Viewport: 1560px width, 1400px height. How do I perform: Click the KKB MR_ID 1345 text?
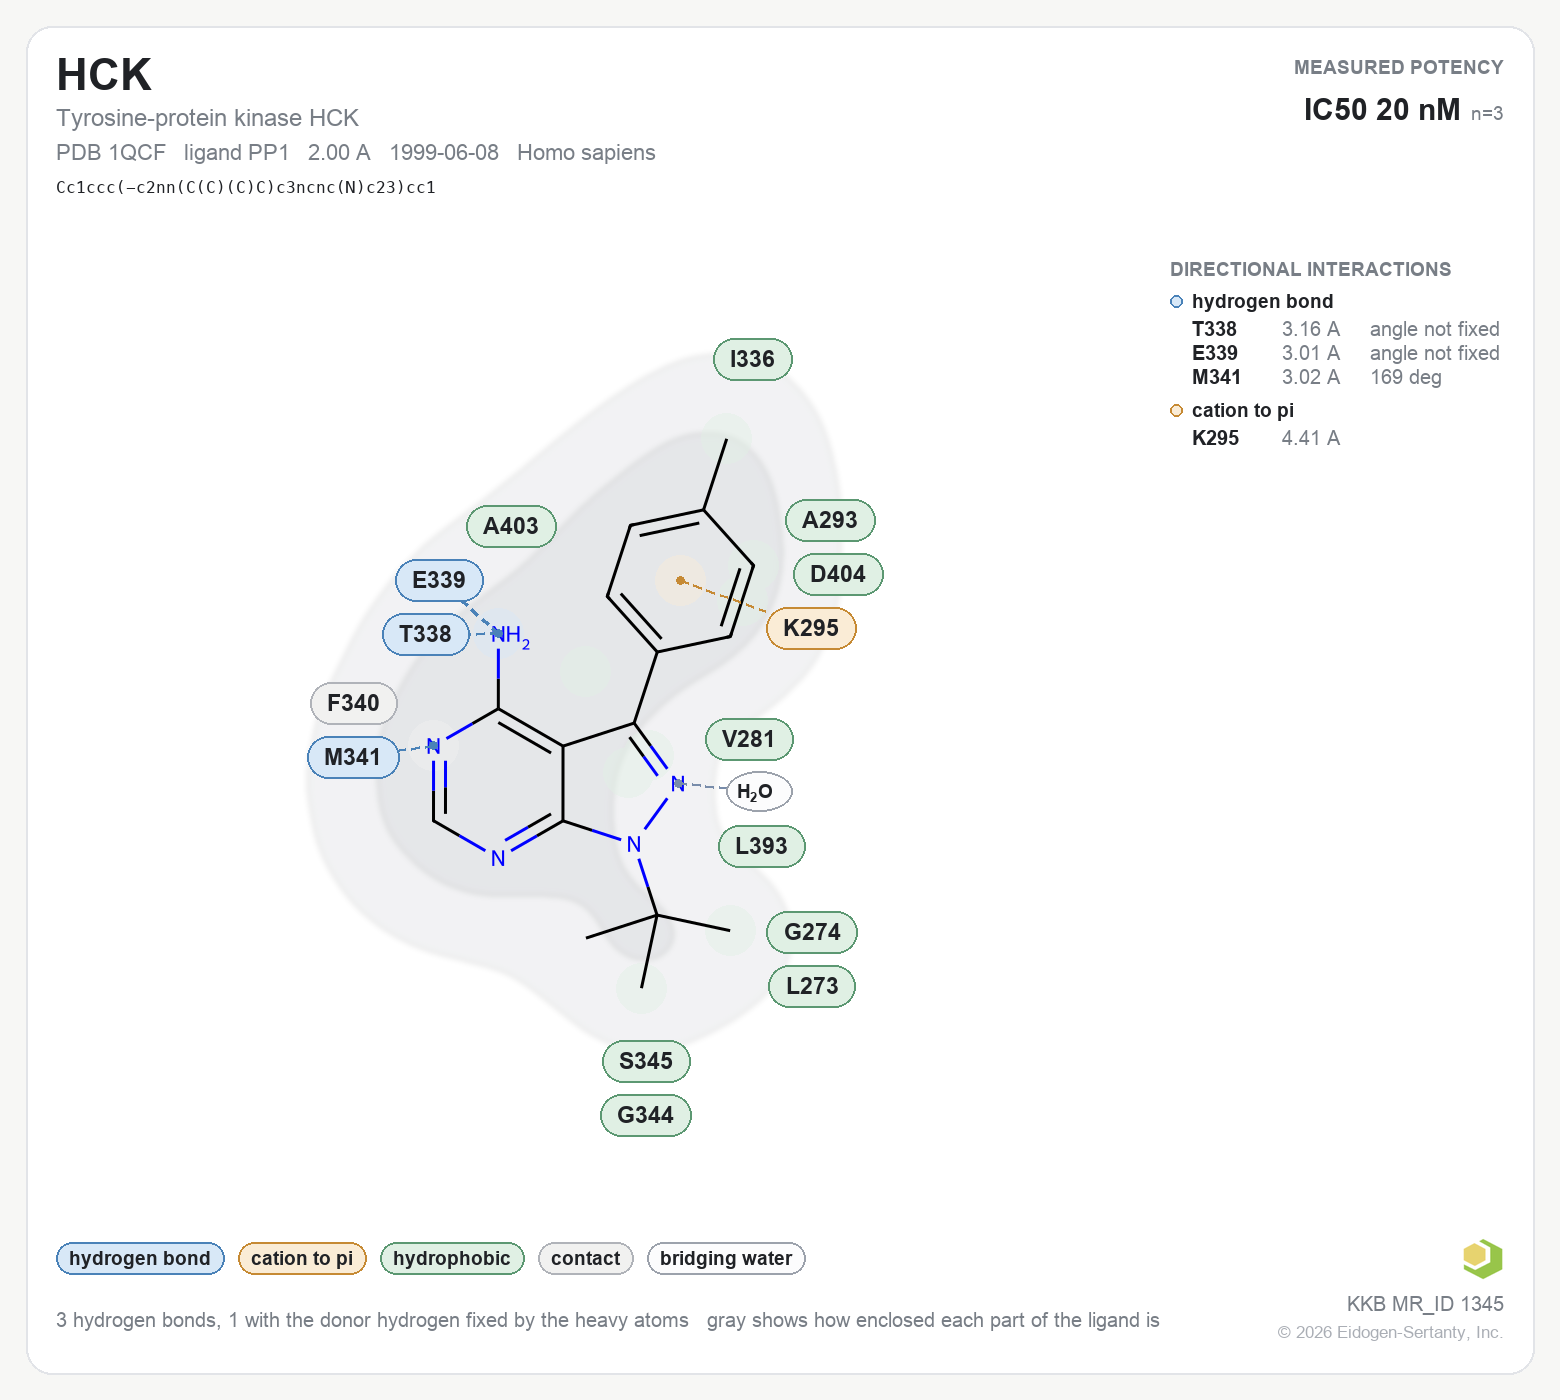point(1425,1304)
